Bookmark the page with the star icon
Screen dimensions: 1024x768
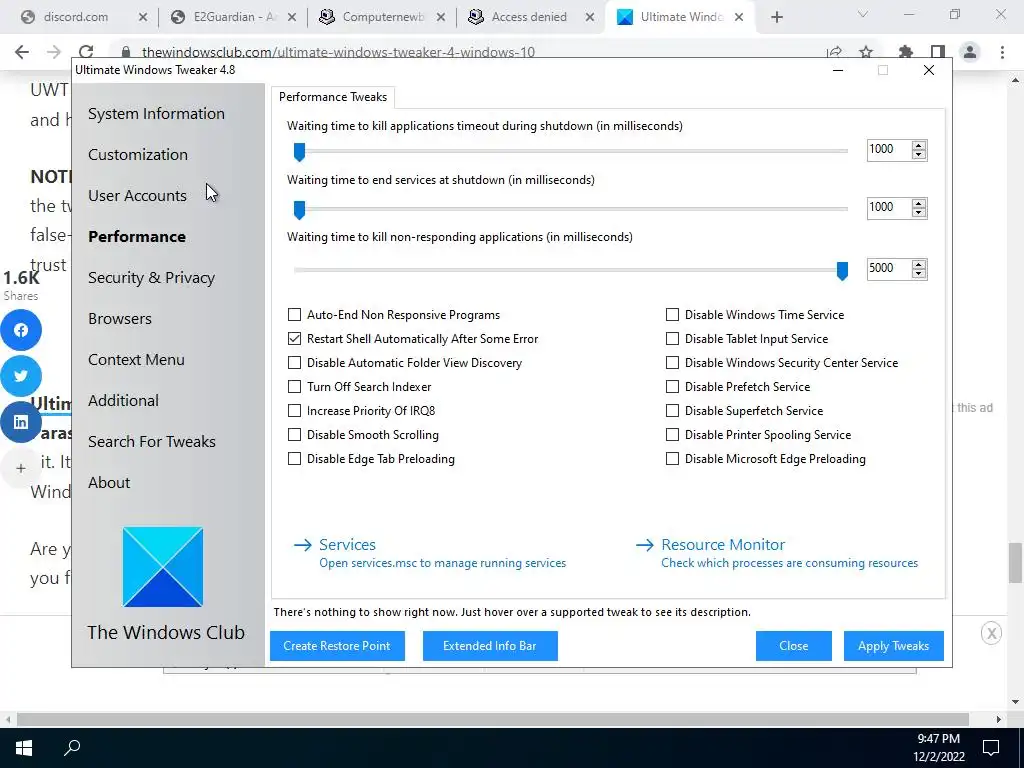(866, 52)
